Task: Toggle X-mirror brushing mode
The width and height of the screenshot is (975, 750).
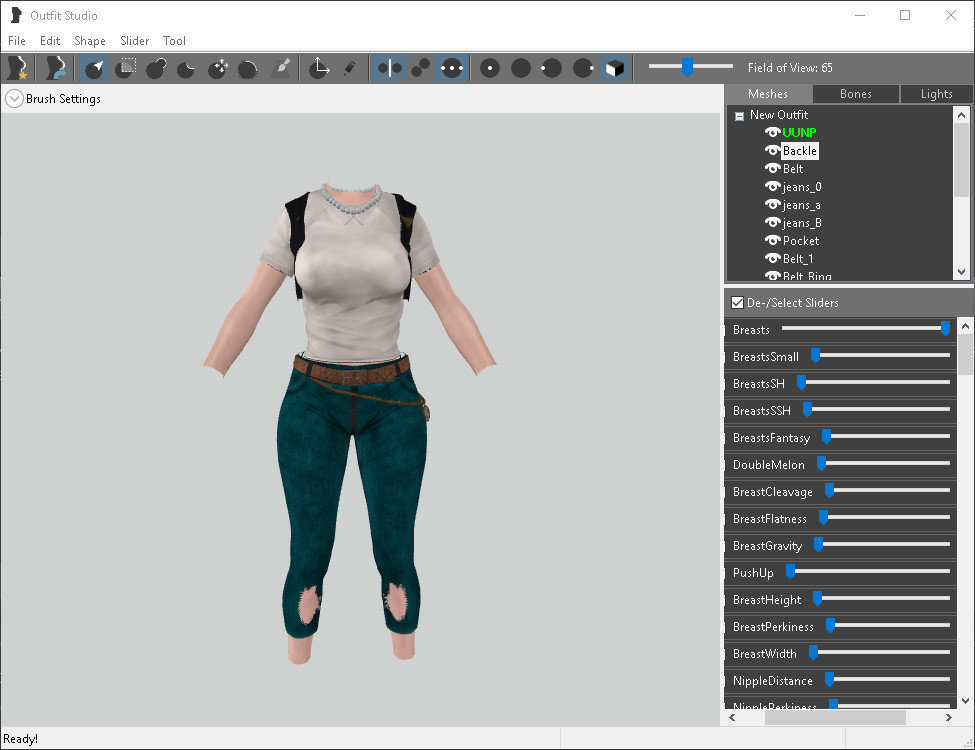Action: [389, 67]
